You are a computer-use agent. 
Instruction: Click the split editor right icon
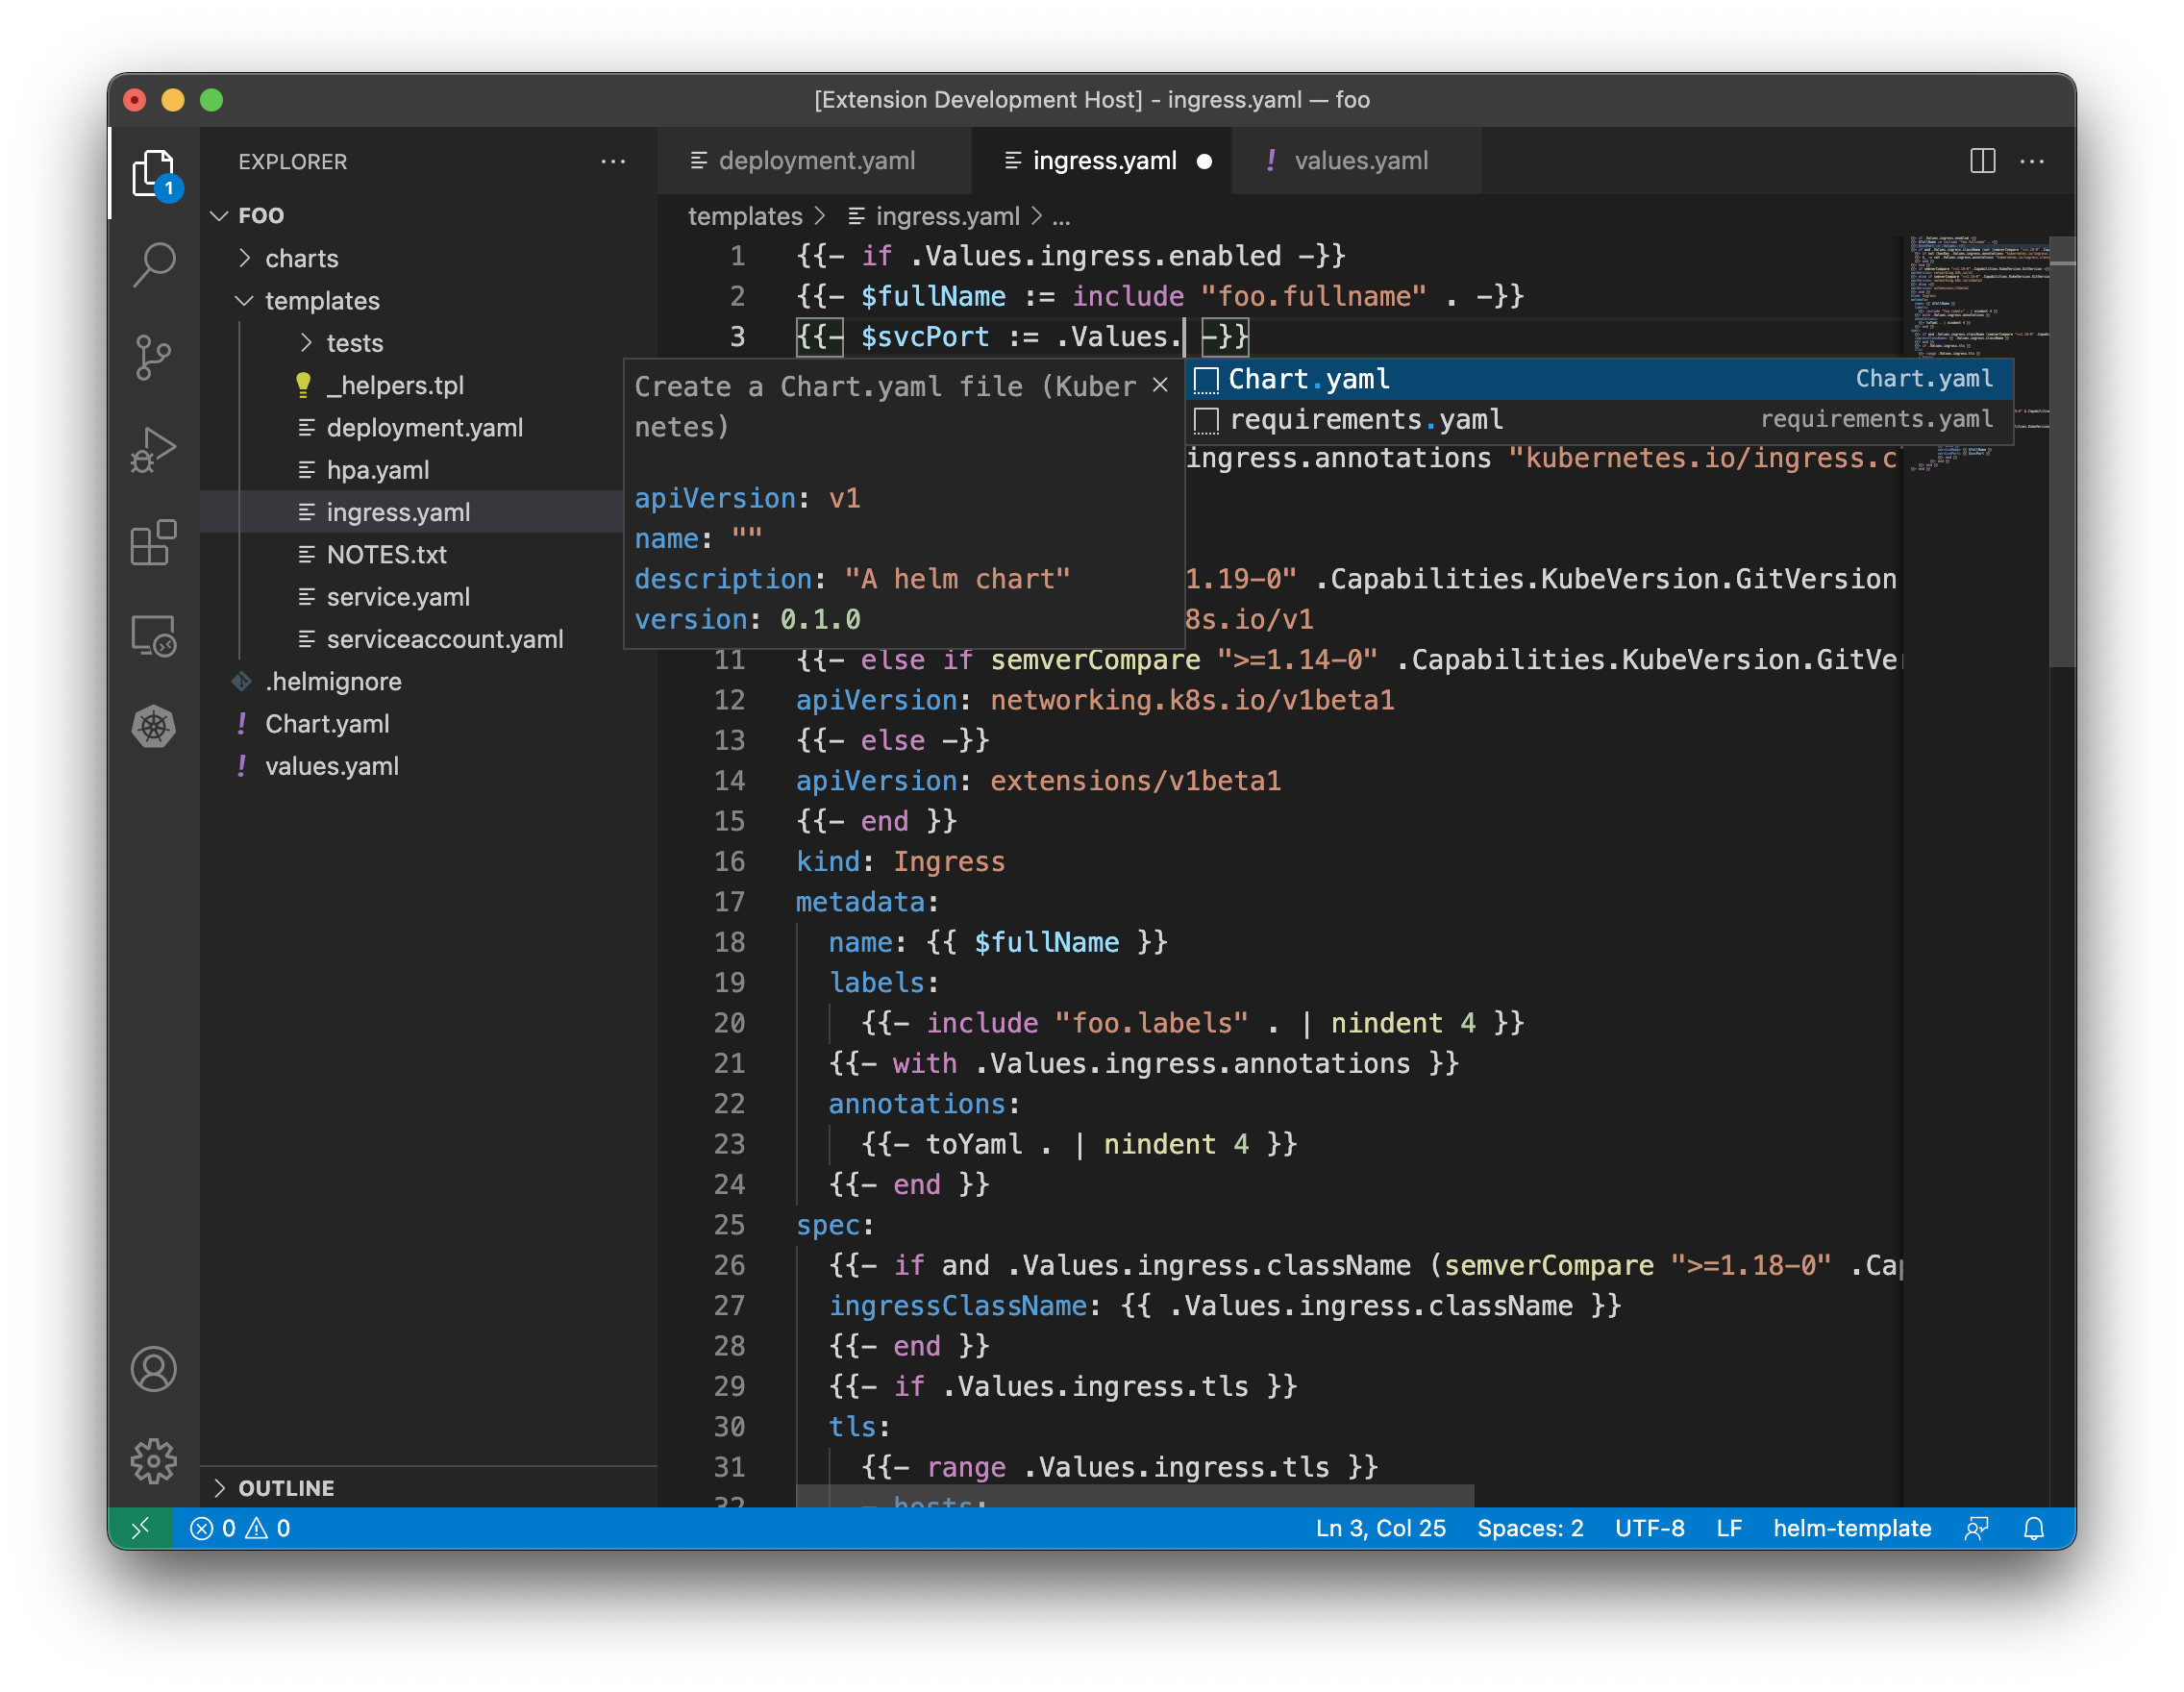pos(1982,161)
